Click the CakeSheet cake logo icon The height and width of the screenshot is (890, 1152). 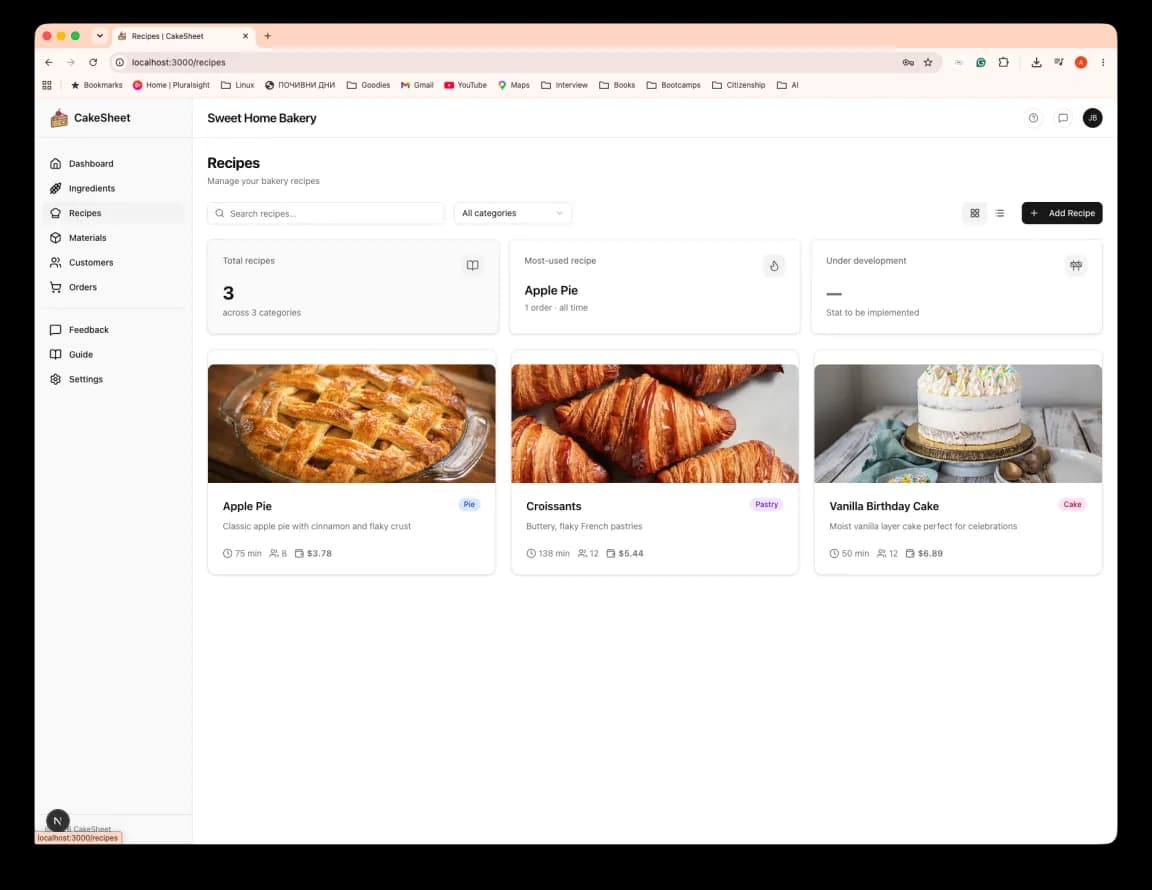(x=59, y=118)
